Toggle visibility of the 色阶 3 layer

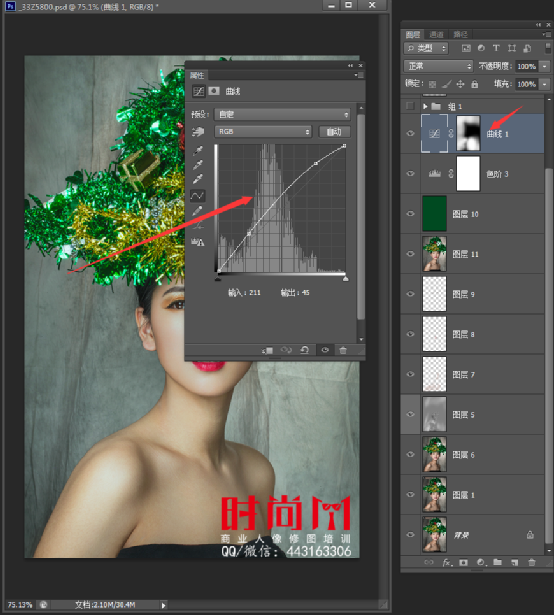[410, 173]
